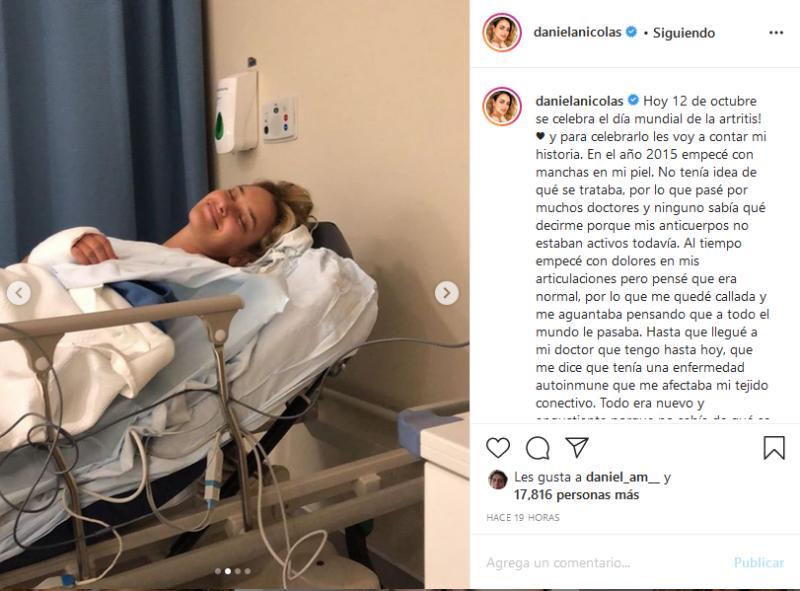Image resolution: width=800 pixels, height=591 pixels.
Task: View 17,816 personas más likes list
Action: 576,495
